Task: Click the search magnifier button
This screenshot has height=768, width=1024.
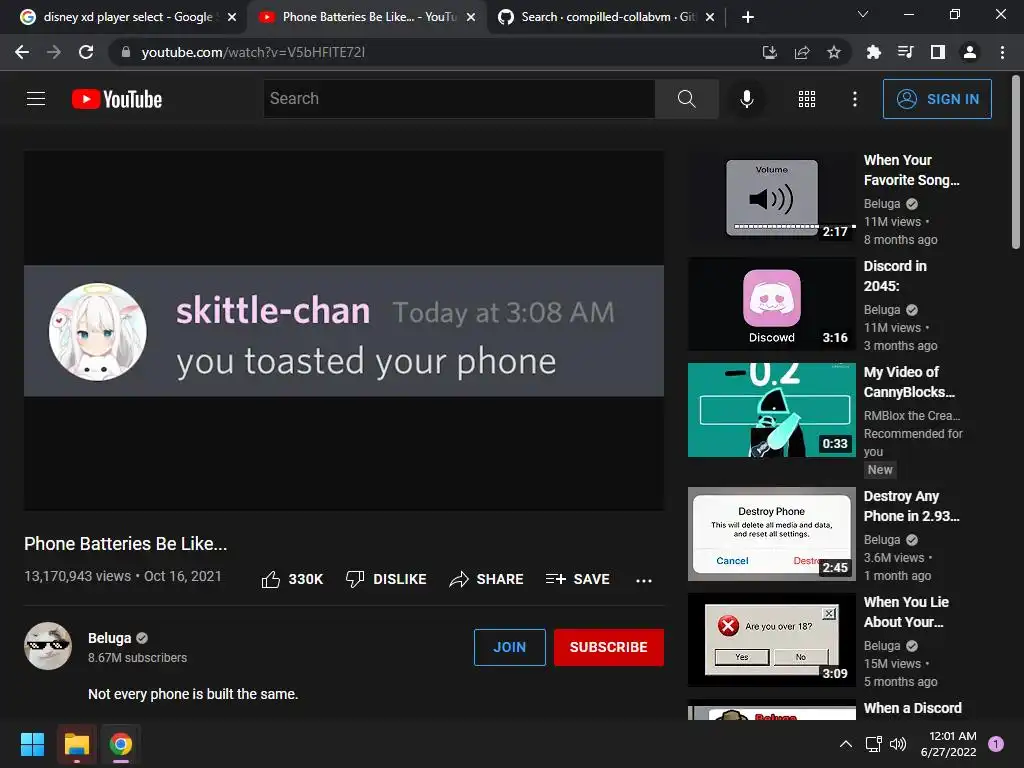Action: pos(686,99)
